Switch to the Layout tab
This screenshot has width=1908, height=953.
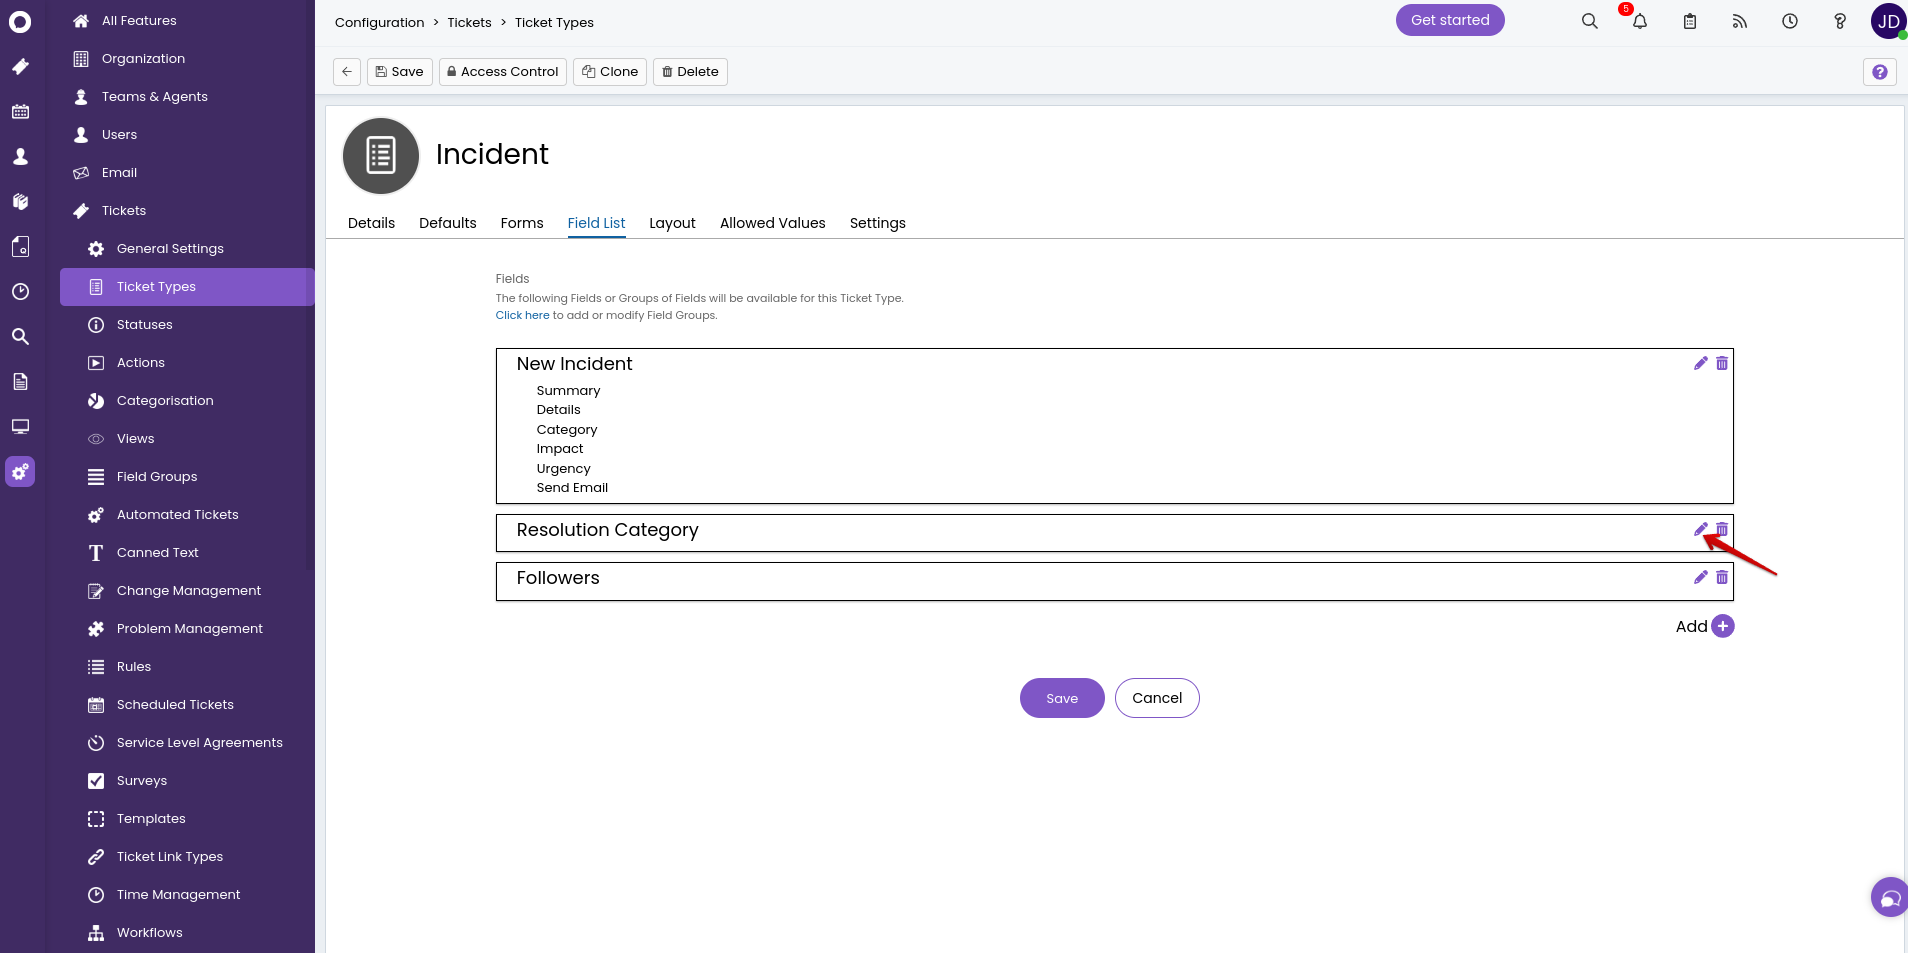(672, 223)
